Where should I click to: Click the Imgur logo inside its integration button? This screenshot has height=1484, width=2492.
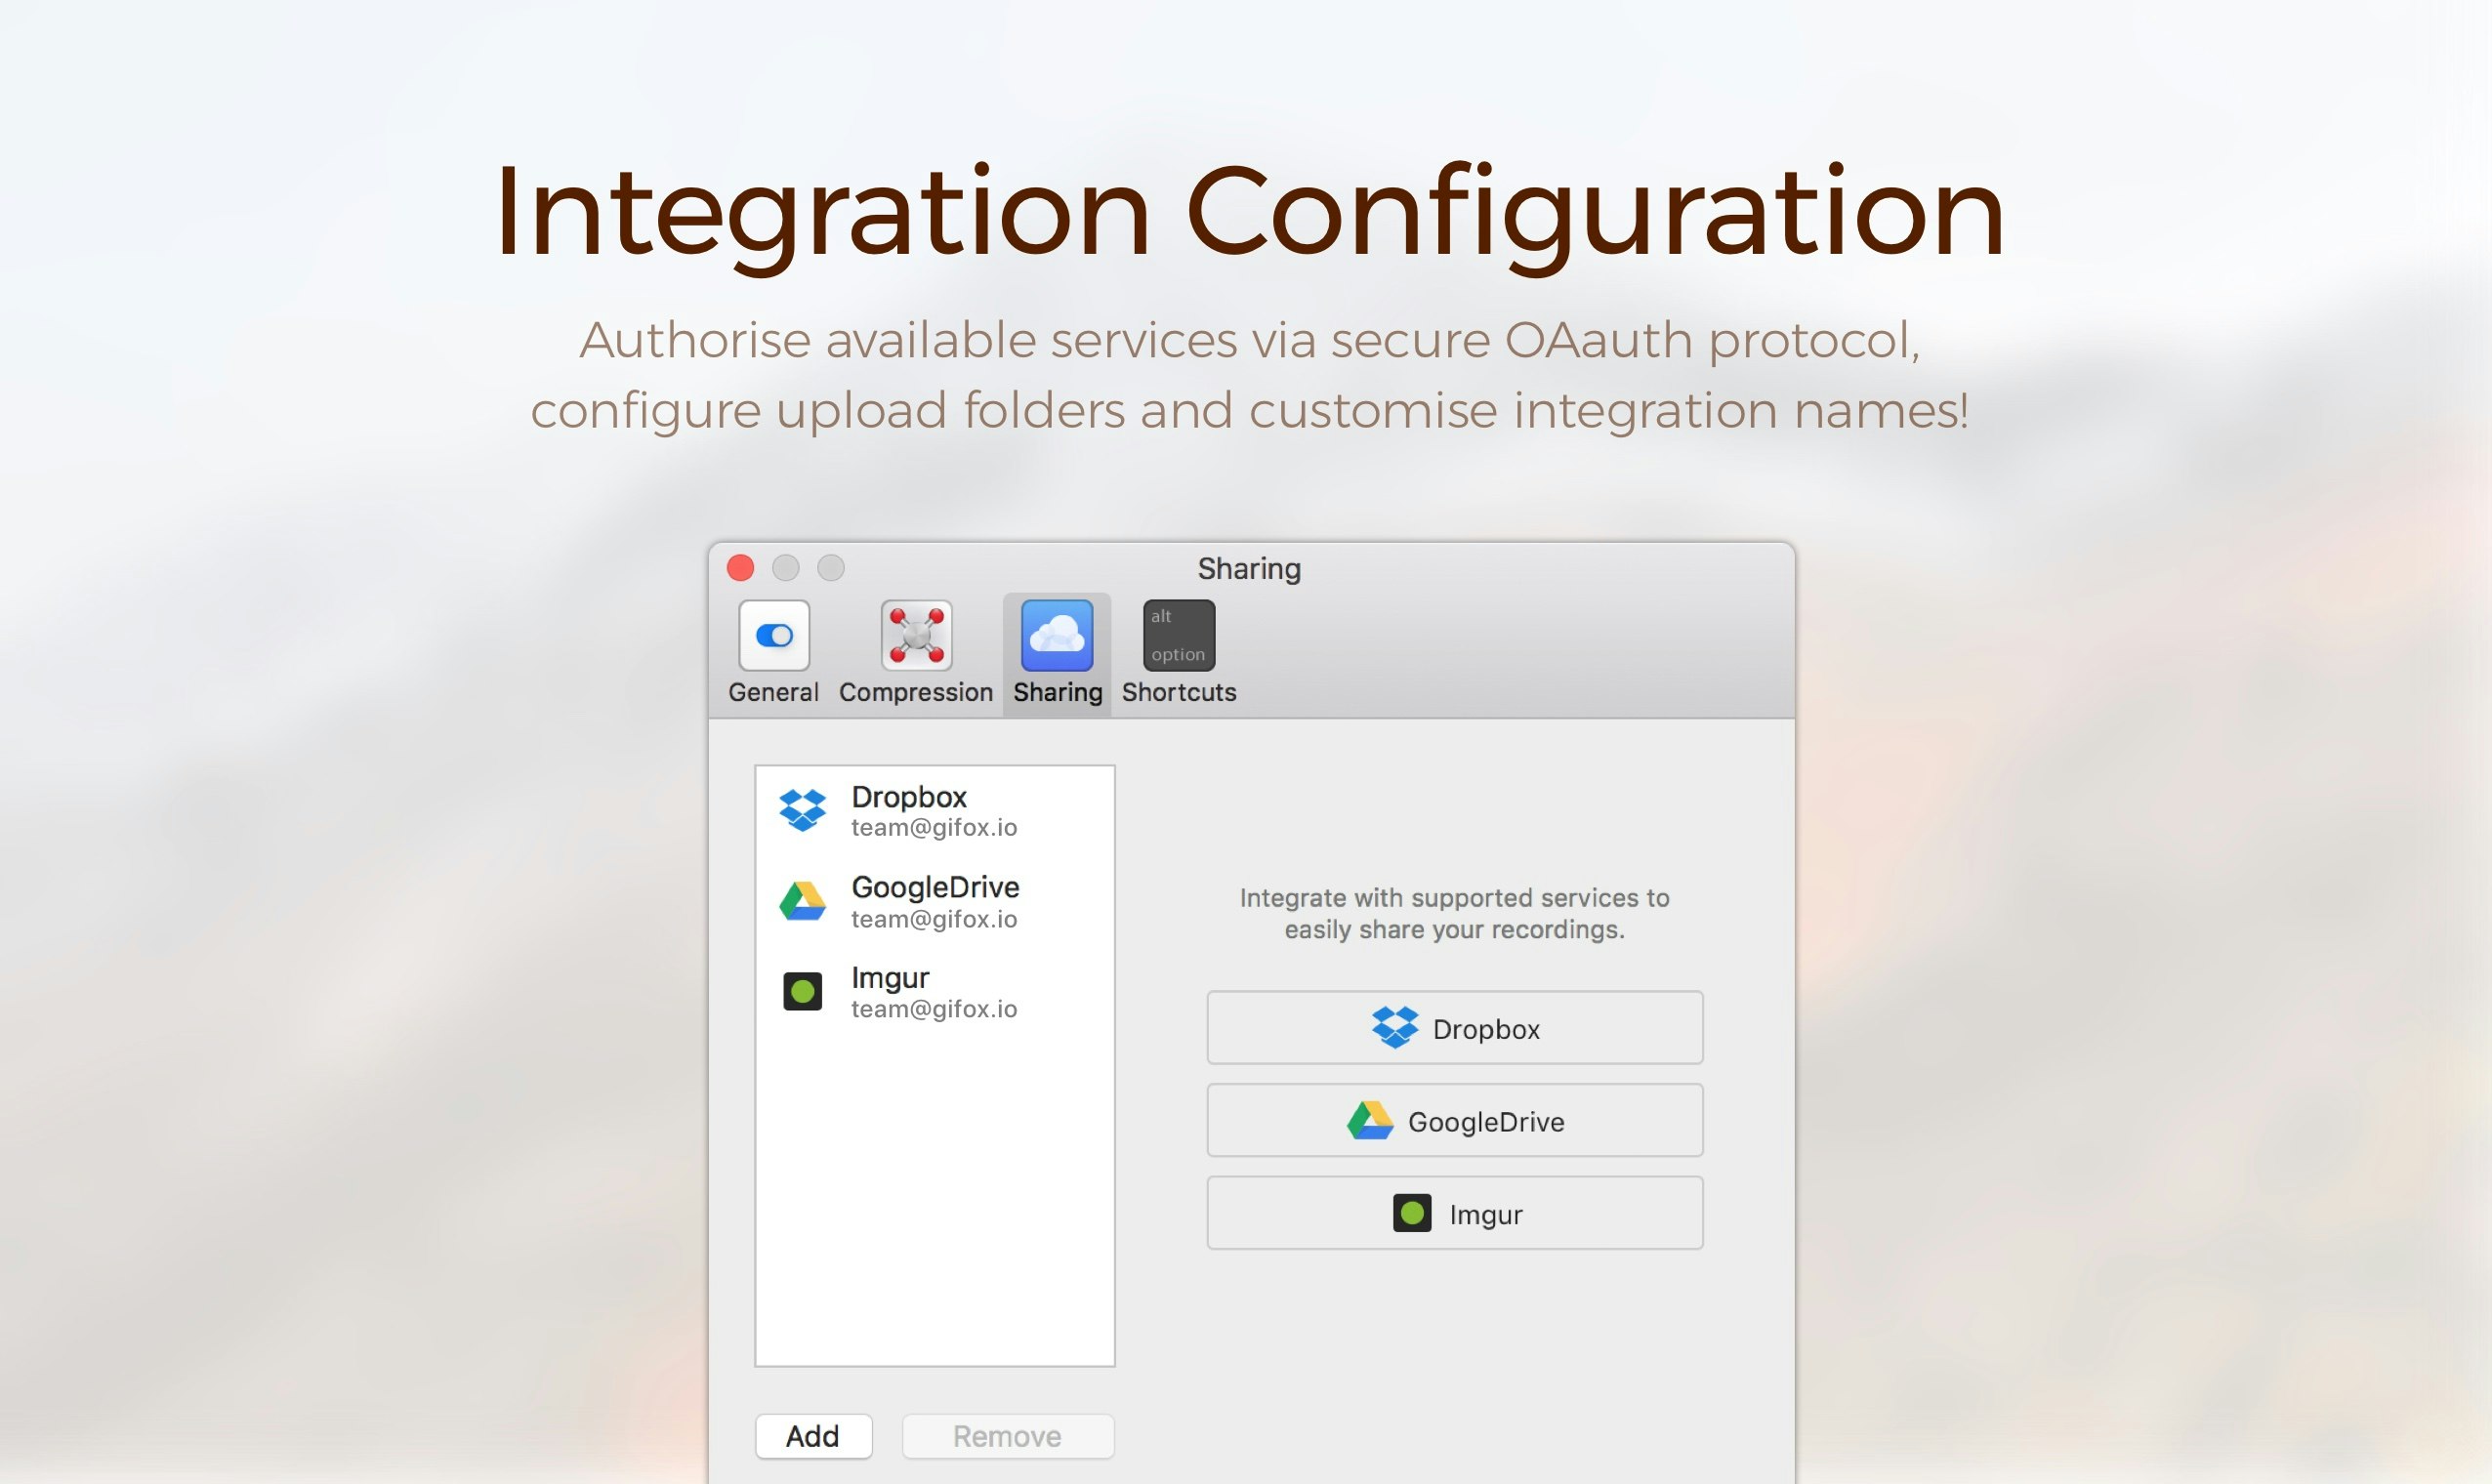pyautogui.click(x=1411, y=1213)
